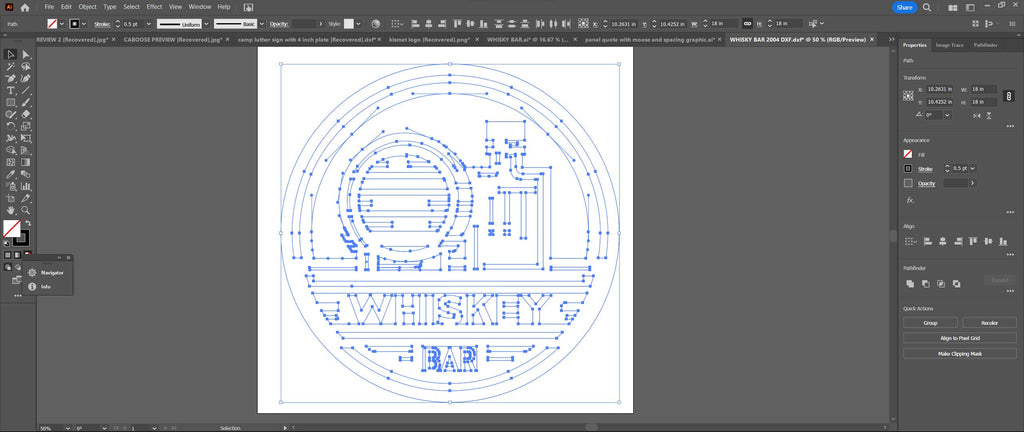Image resolution: width=1024 pixels, height=432 pixels.
Task: Go to the Home screen icon
Action: tap(25, 7)
